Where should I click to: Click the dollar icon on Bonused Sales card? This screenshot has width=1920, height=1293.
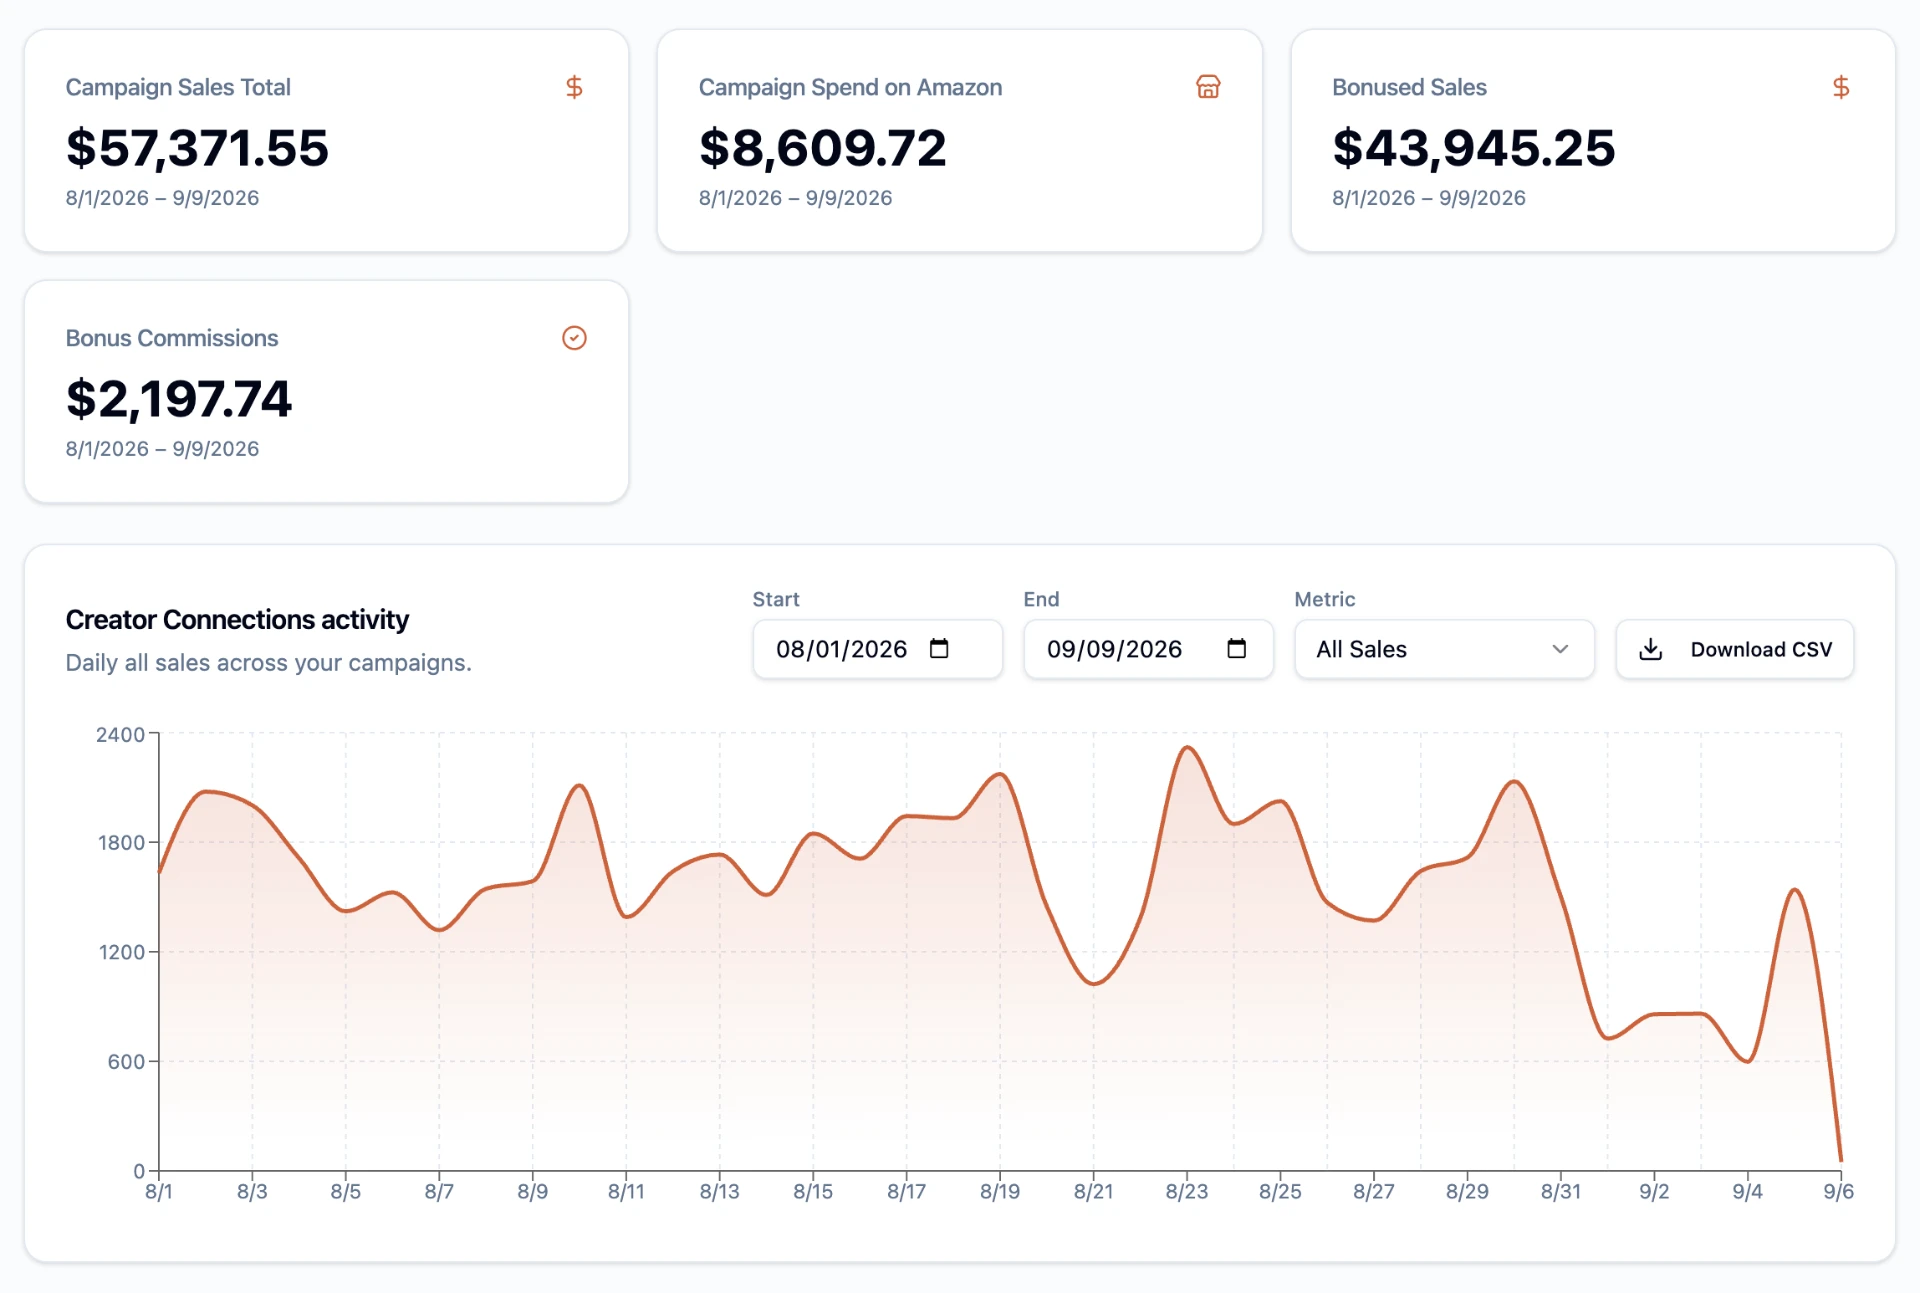click(1841, 87)
